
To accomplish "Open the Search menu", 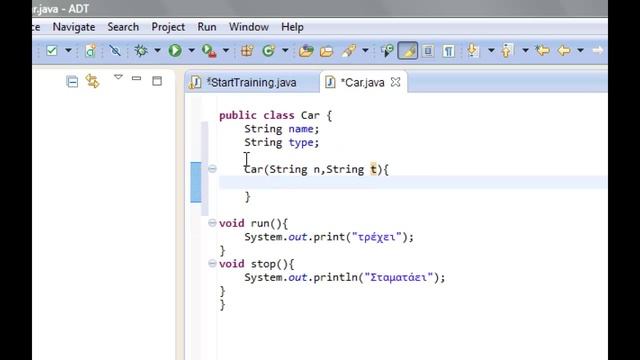I will tap(123, 27).
